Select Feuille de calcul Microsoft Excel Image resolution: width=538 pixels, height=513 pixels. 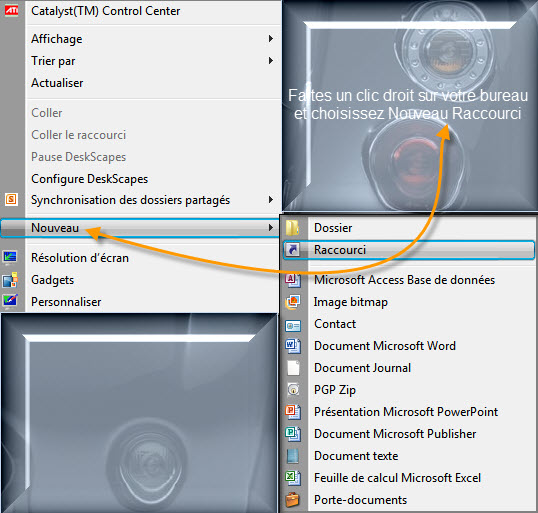pyautogui.click(x=398, y=478)
